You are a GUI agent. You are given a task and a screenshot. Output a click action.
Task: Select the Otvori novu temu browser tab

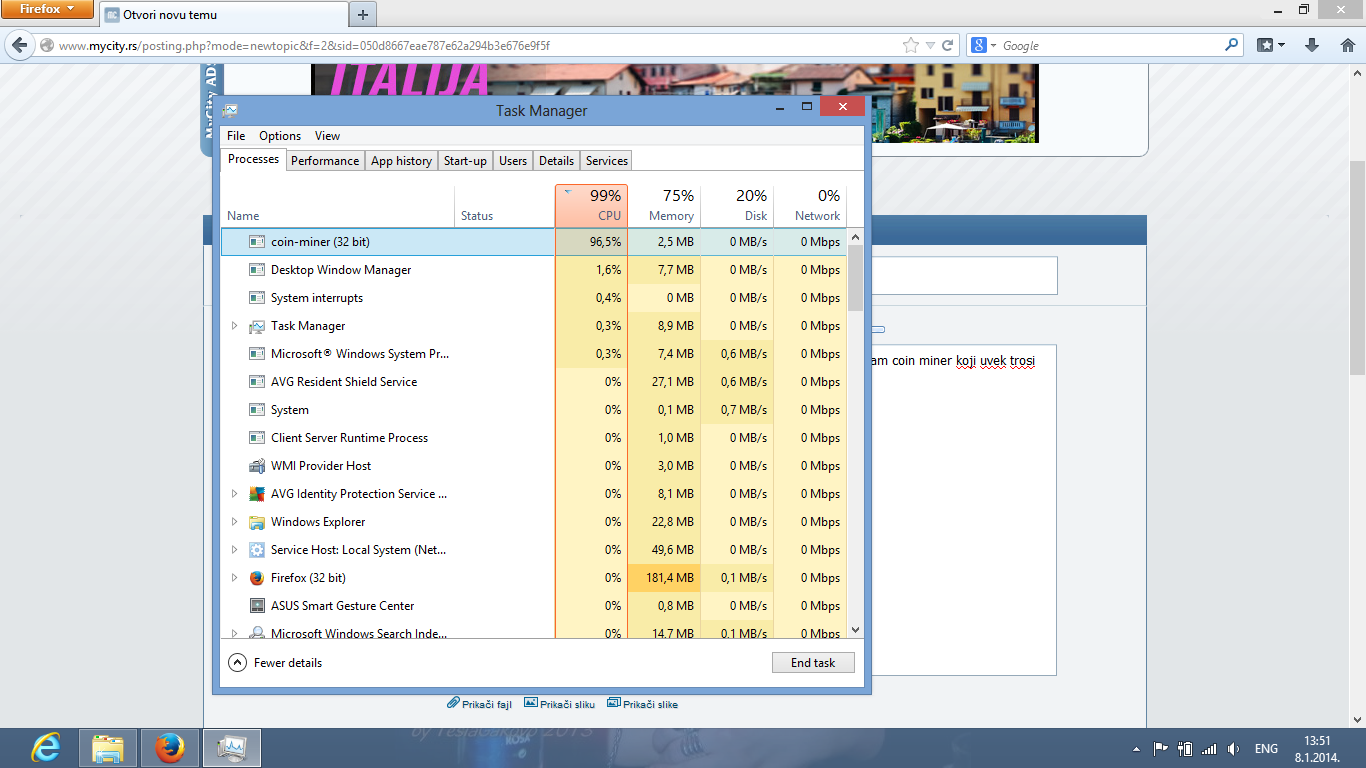pyautogui.click(x=222, y=15)
